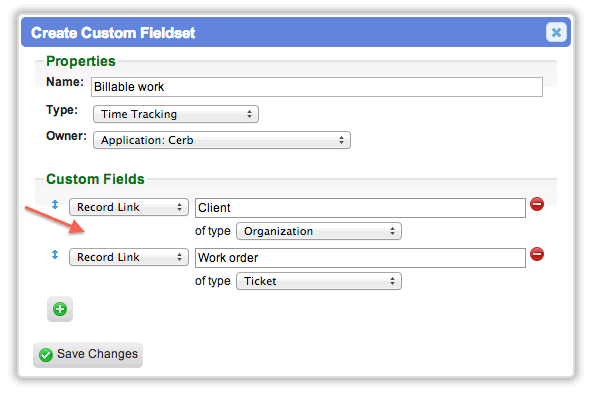Open the Type dropdown showing Time Tracking

click(176, 114)
